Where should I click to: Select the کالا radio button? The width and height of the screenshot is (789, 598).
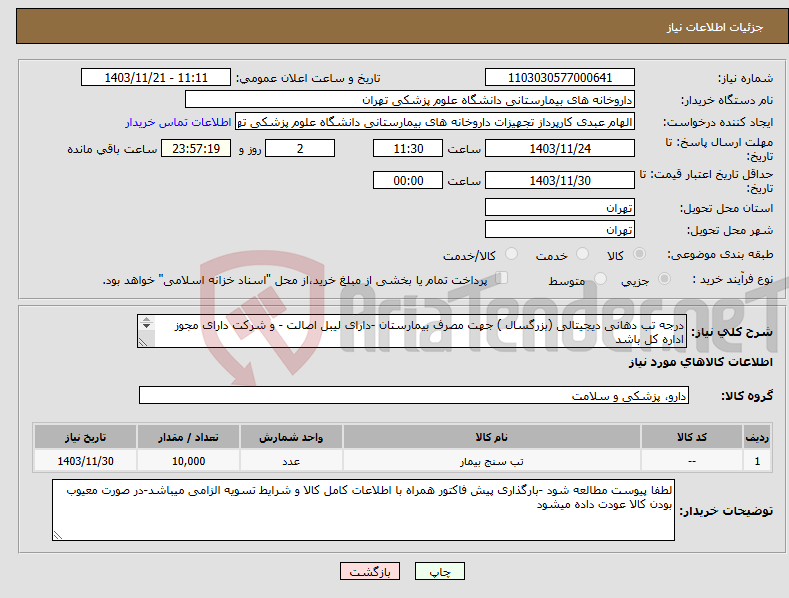(x=640, y=254)
